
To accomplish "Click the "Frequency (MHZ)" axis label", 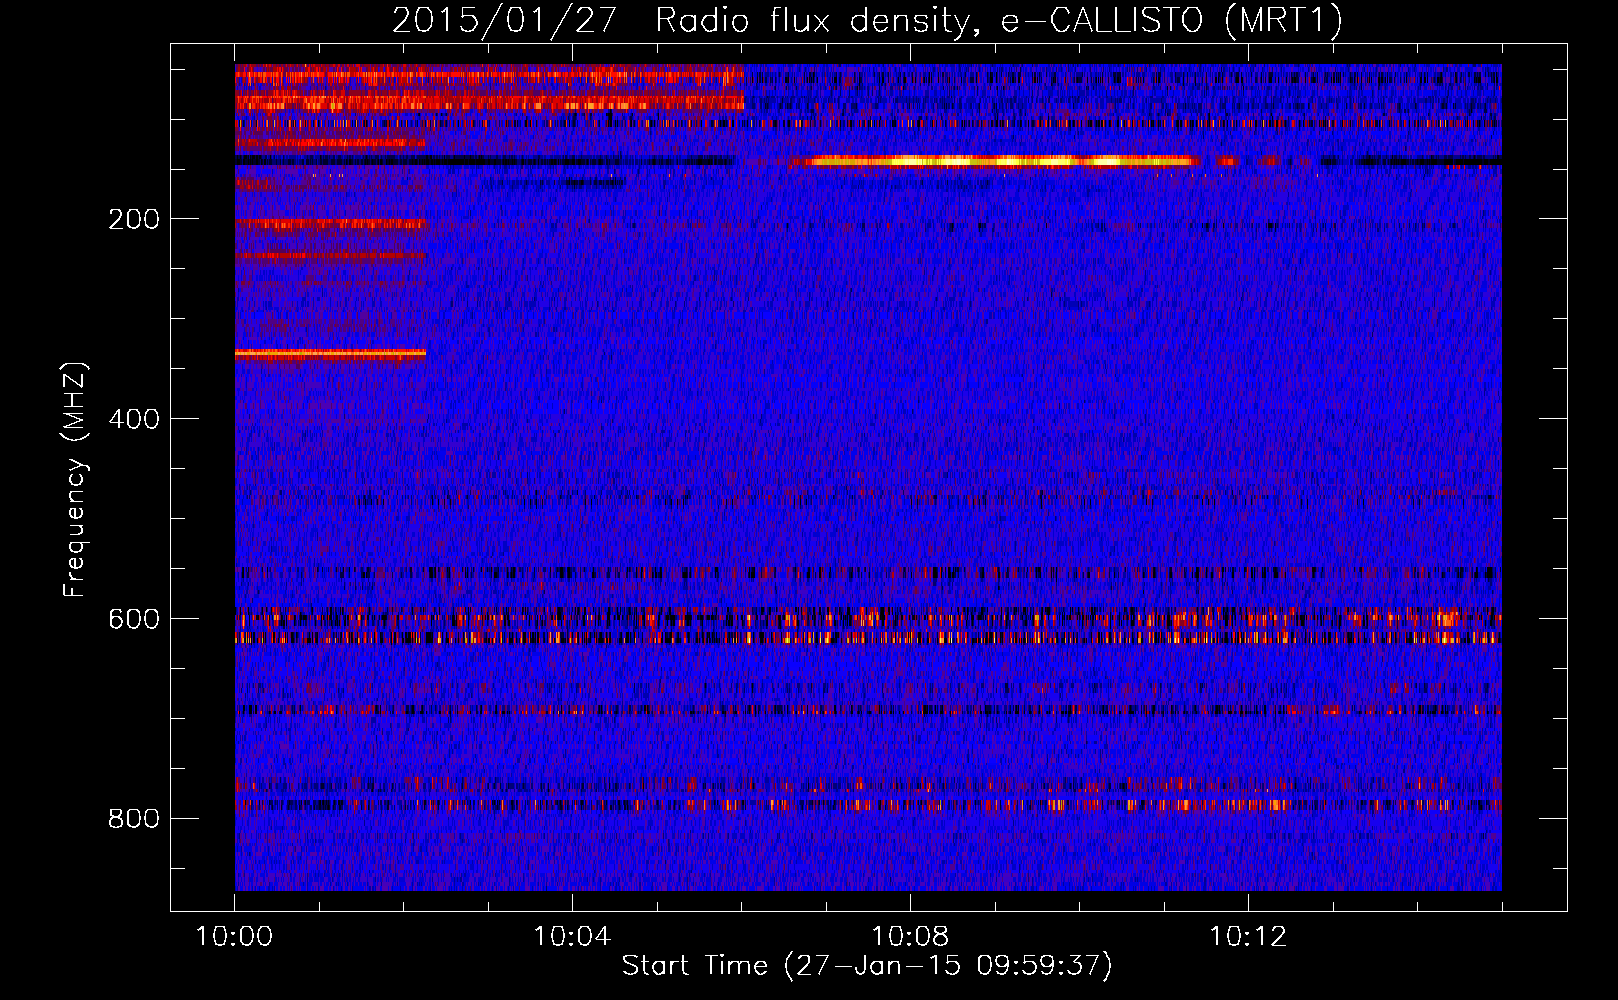I will click(x=75, y=480).
